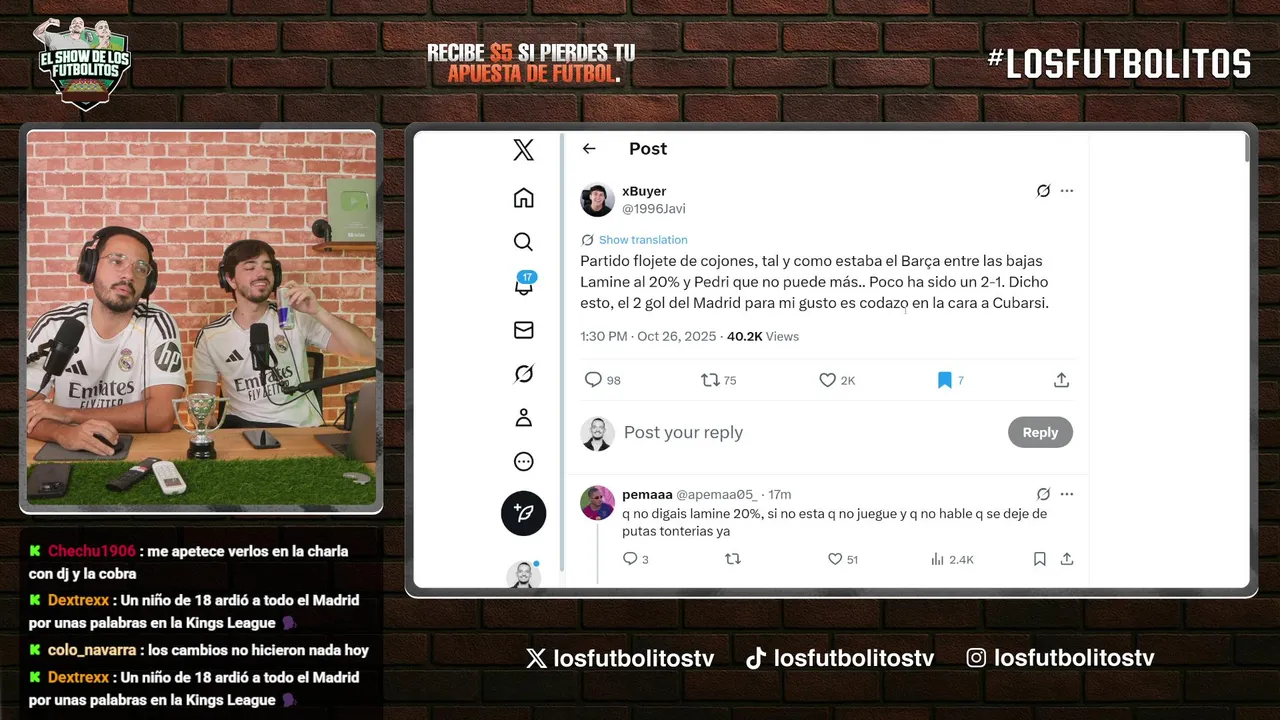Click the Reply button
Image resolution: width=1280 pixels, height=720 pixels.
1040,432
